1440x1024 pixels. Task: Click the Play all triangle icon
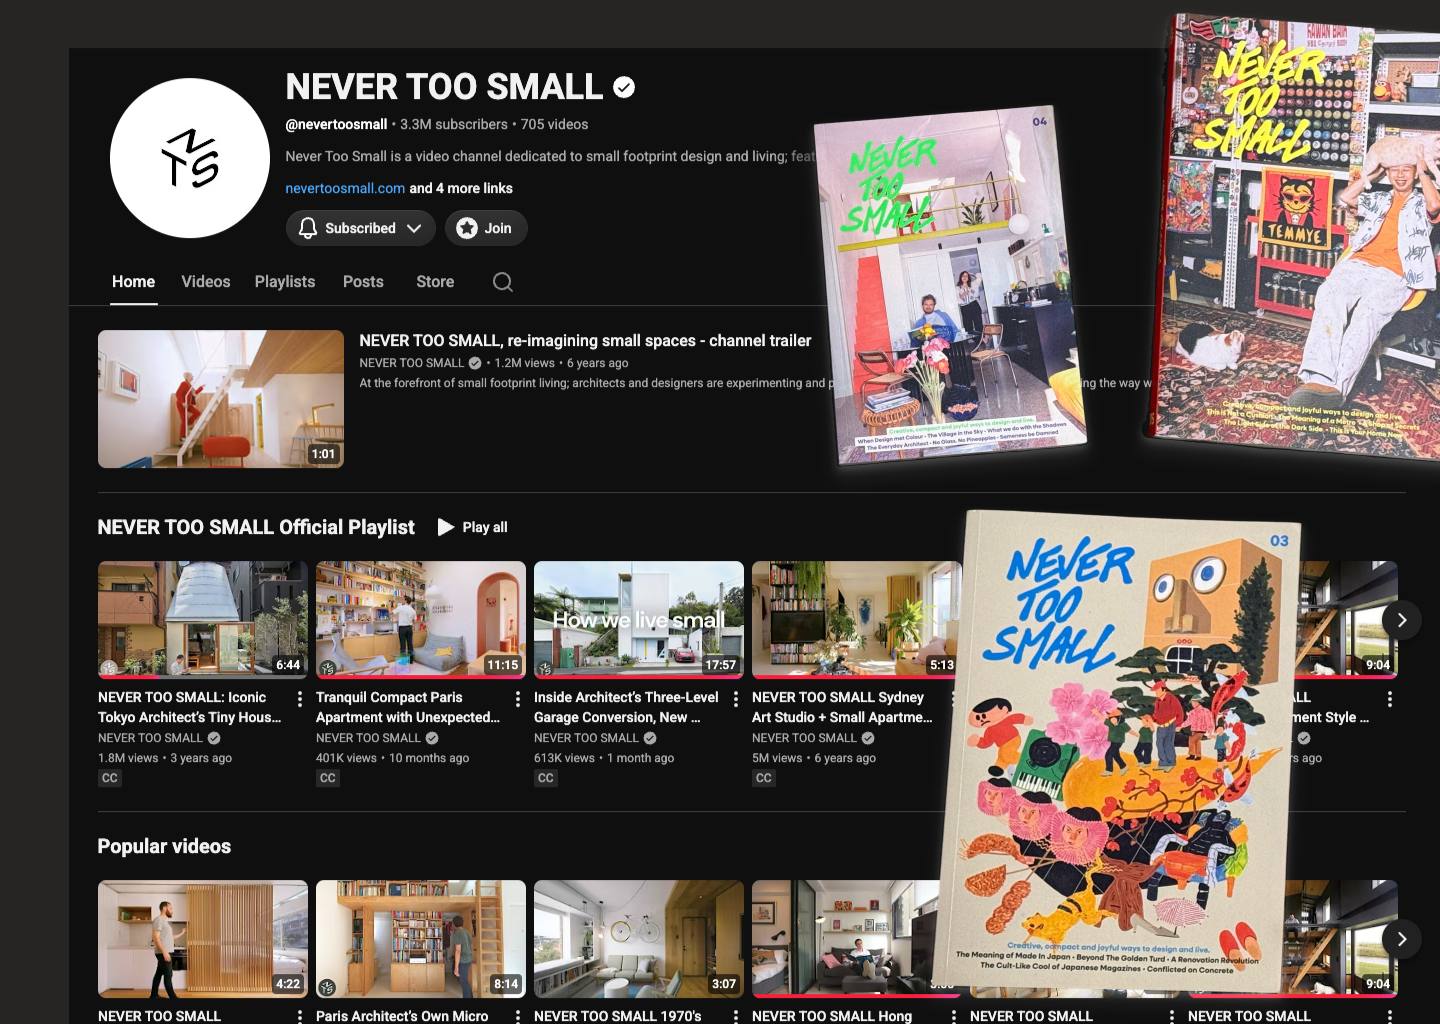[x=446, y=527]
